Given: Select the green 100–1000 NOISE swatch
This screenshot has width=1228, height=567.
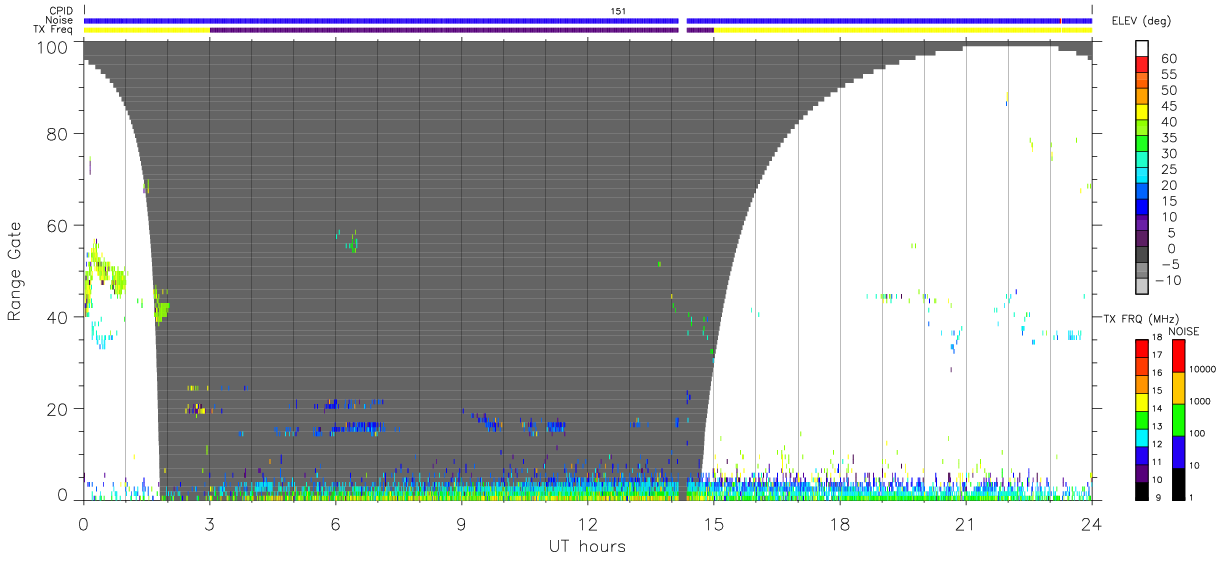Looking at the screenshot, I should [1178, 420].
